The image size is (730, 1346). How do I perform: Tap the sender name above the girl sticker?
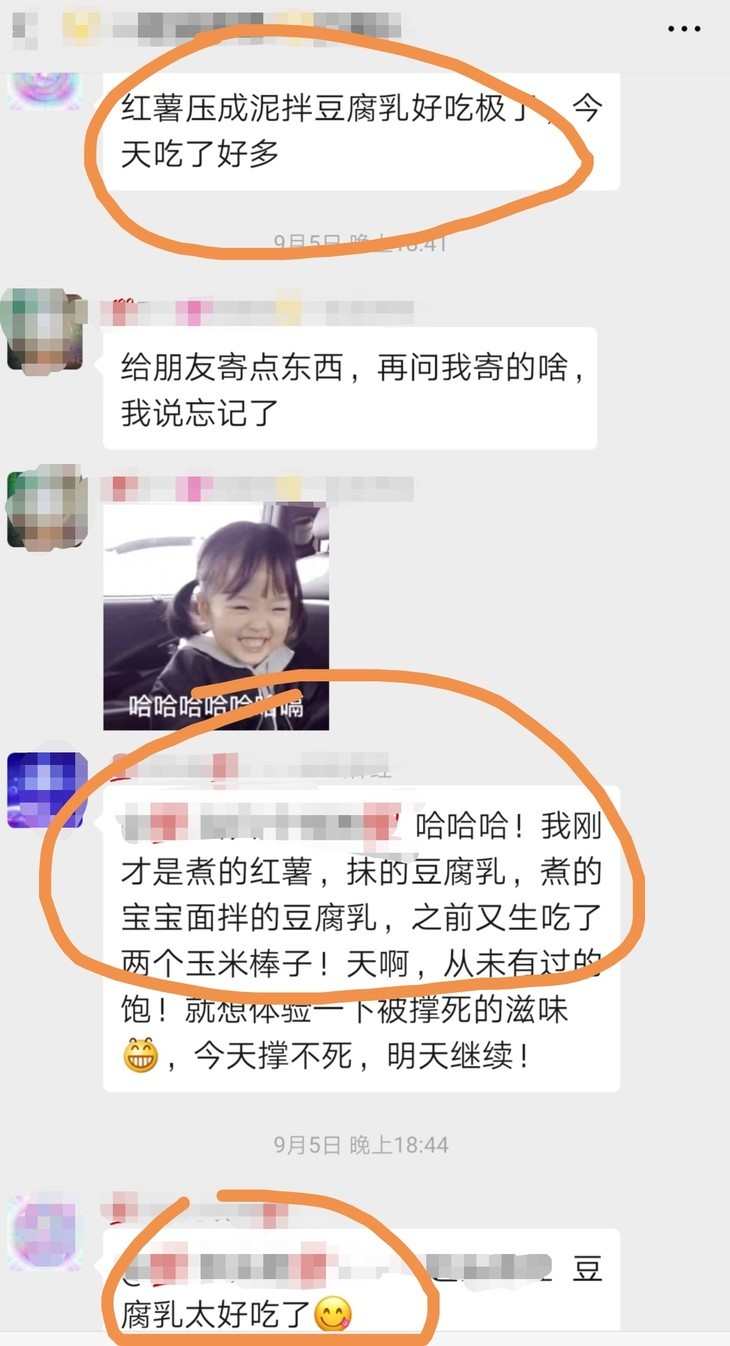258,489
